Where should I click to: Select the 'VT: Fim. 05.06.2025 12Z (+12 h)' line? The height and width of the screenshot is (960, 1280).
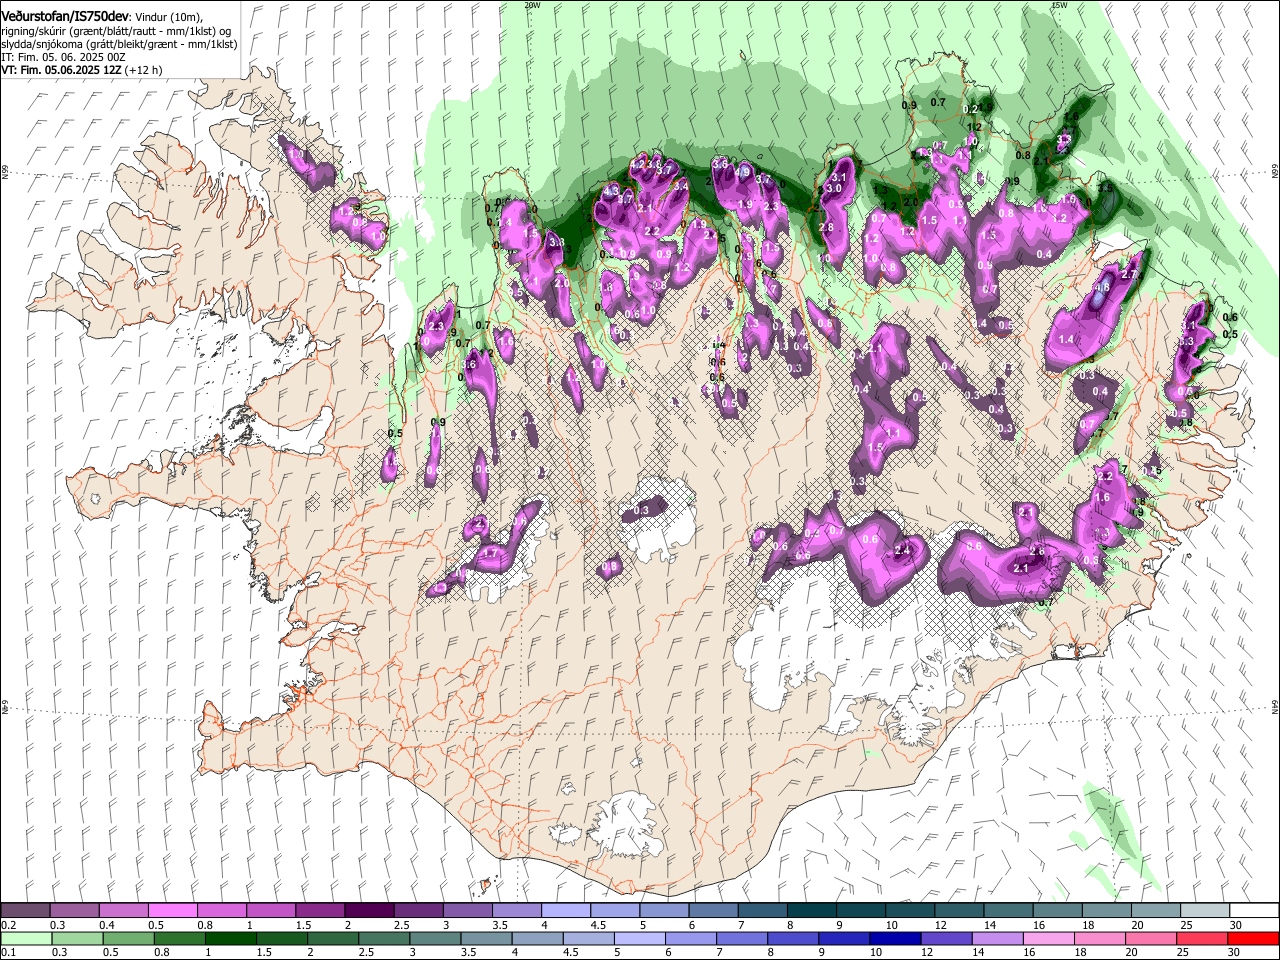pos(81,71)
